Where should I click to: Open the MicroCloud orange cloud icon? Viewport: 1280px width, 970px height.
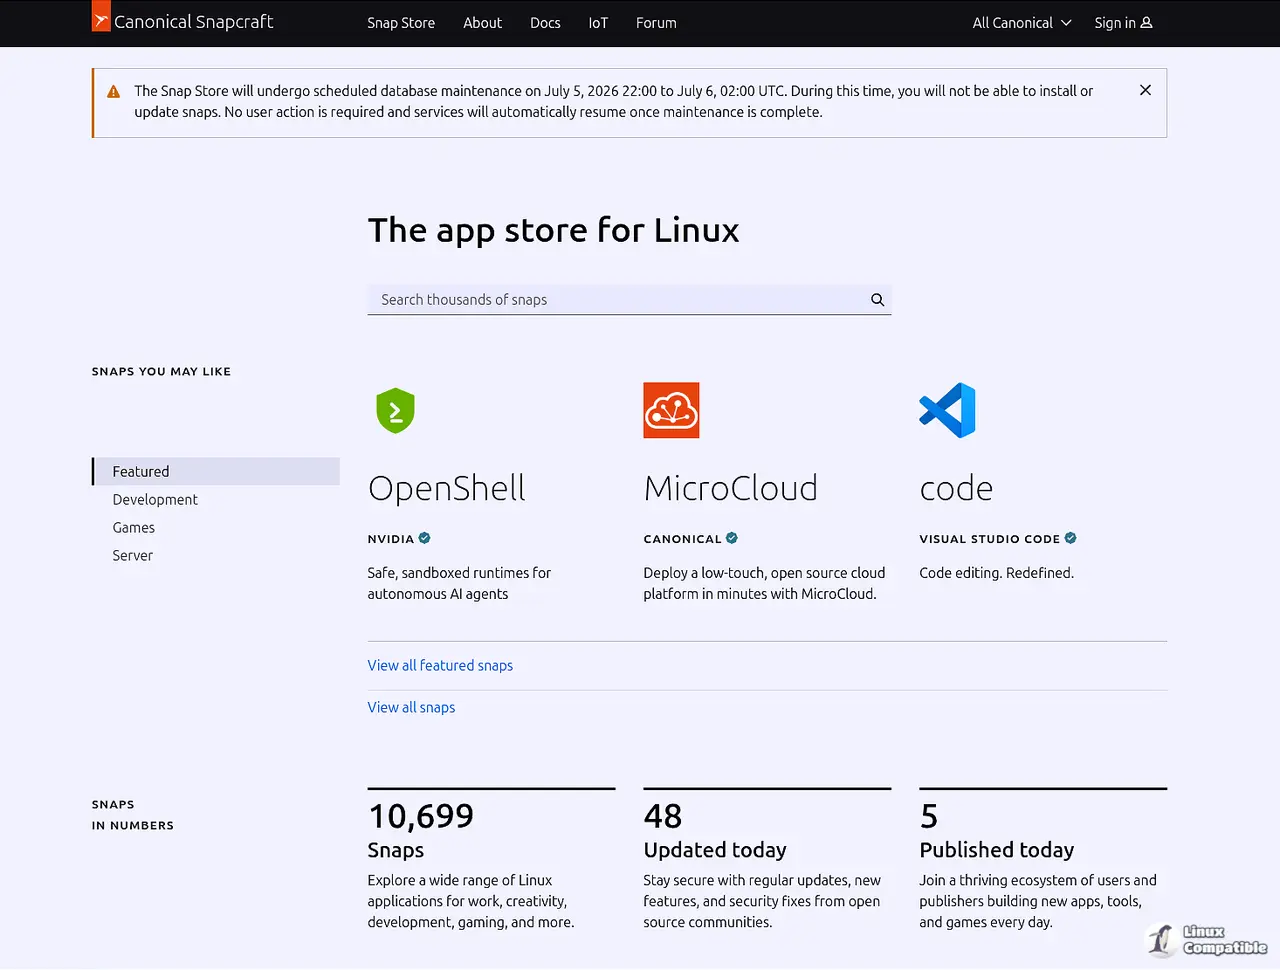pyautogui.click(x=671, y=410)
